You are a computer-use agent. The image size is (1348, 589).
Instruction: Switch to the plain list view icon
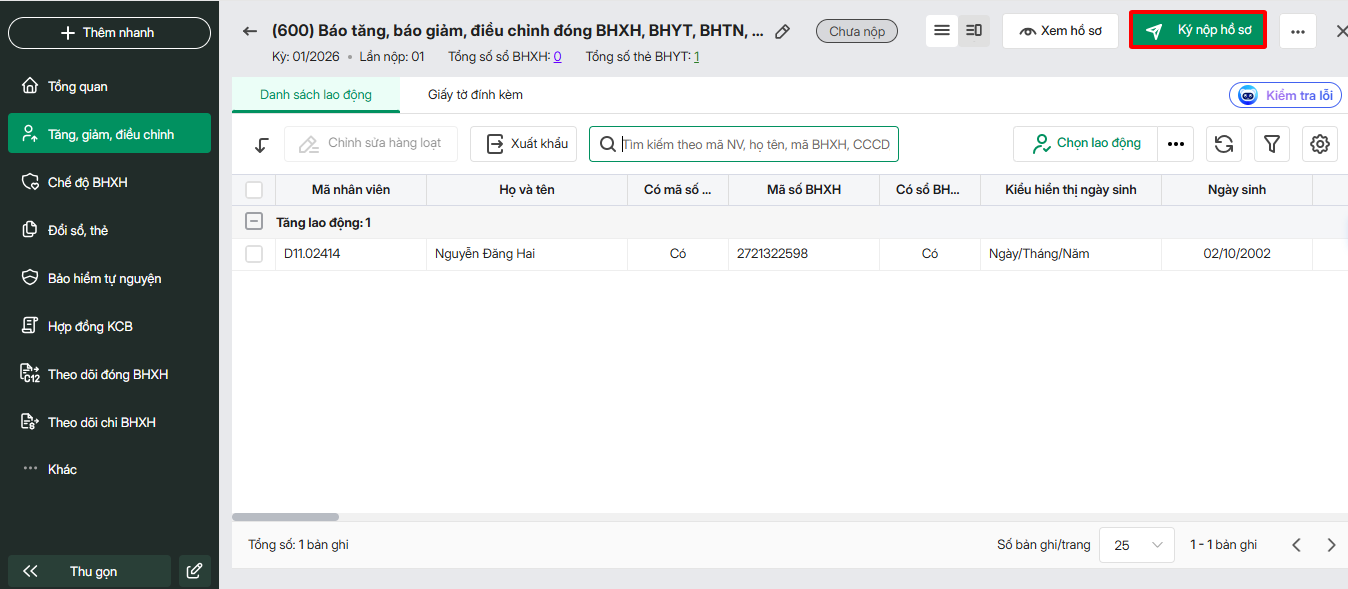[x=942, y=31]
